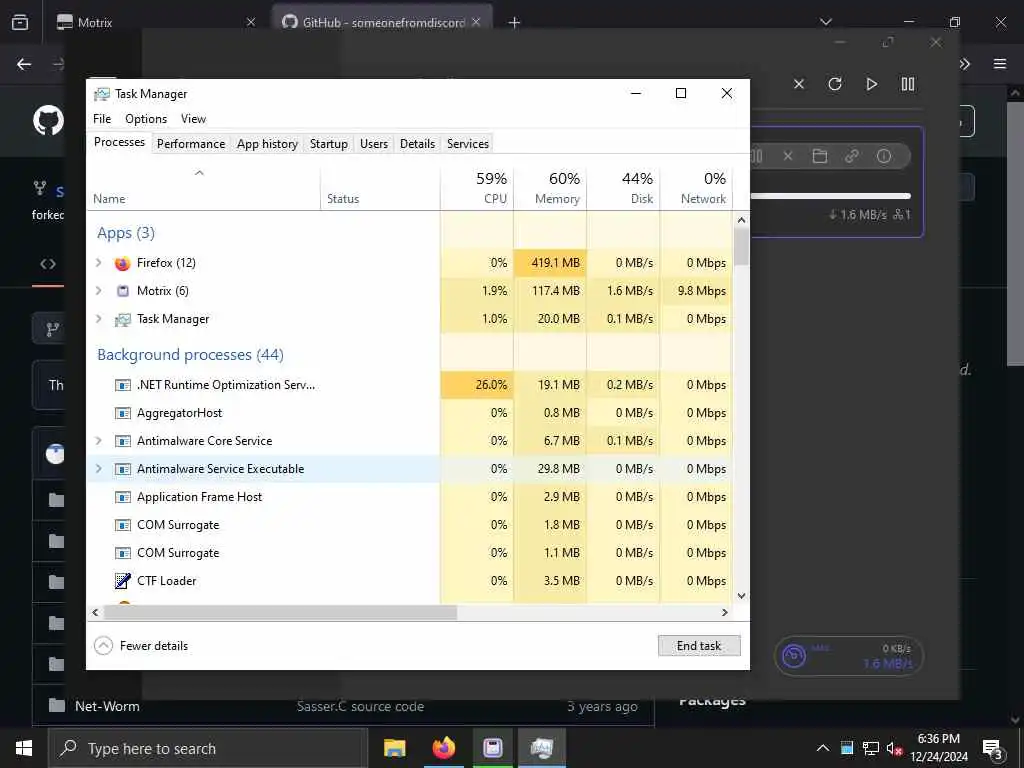Sort processes by Disk column

point(624,187)
